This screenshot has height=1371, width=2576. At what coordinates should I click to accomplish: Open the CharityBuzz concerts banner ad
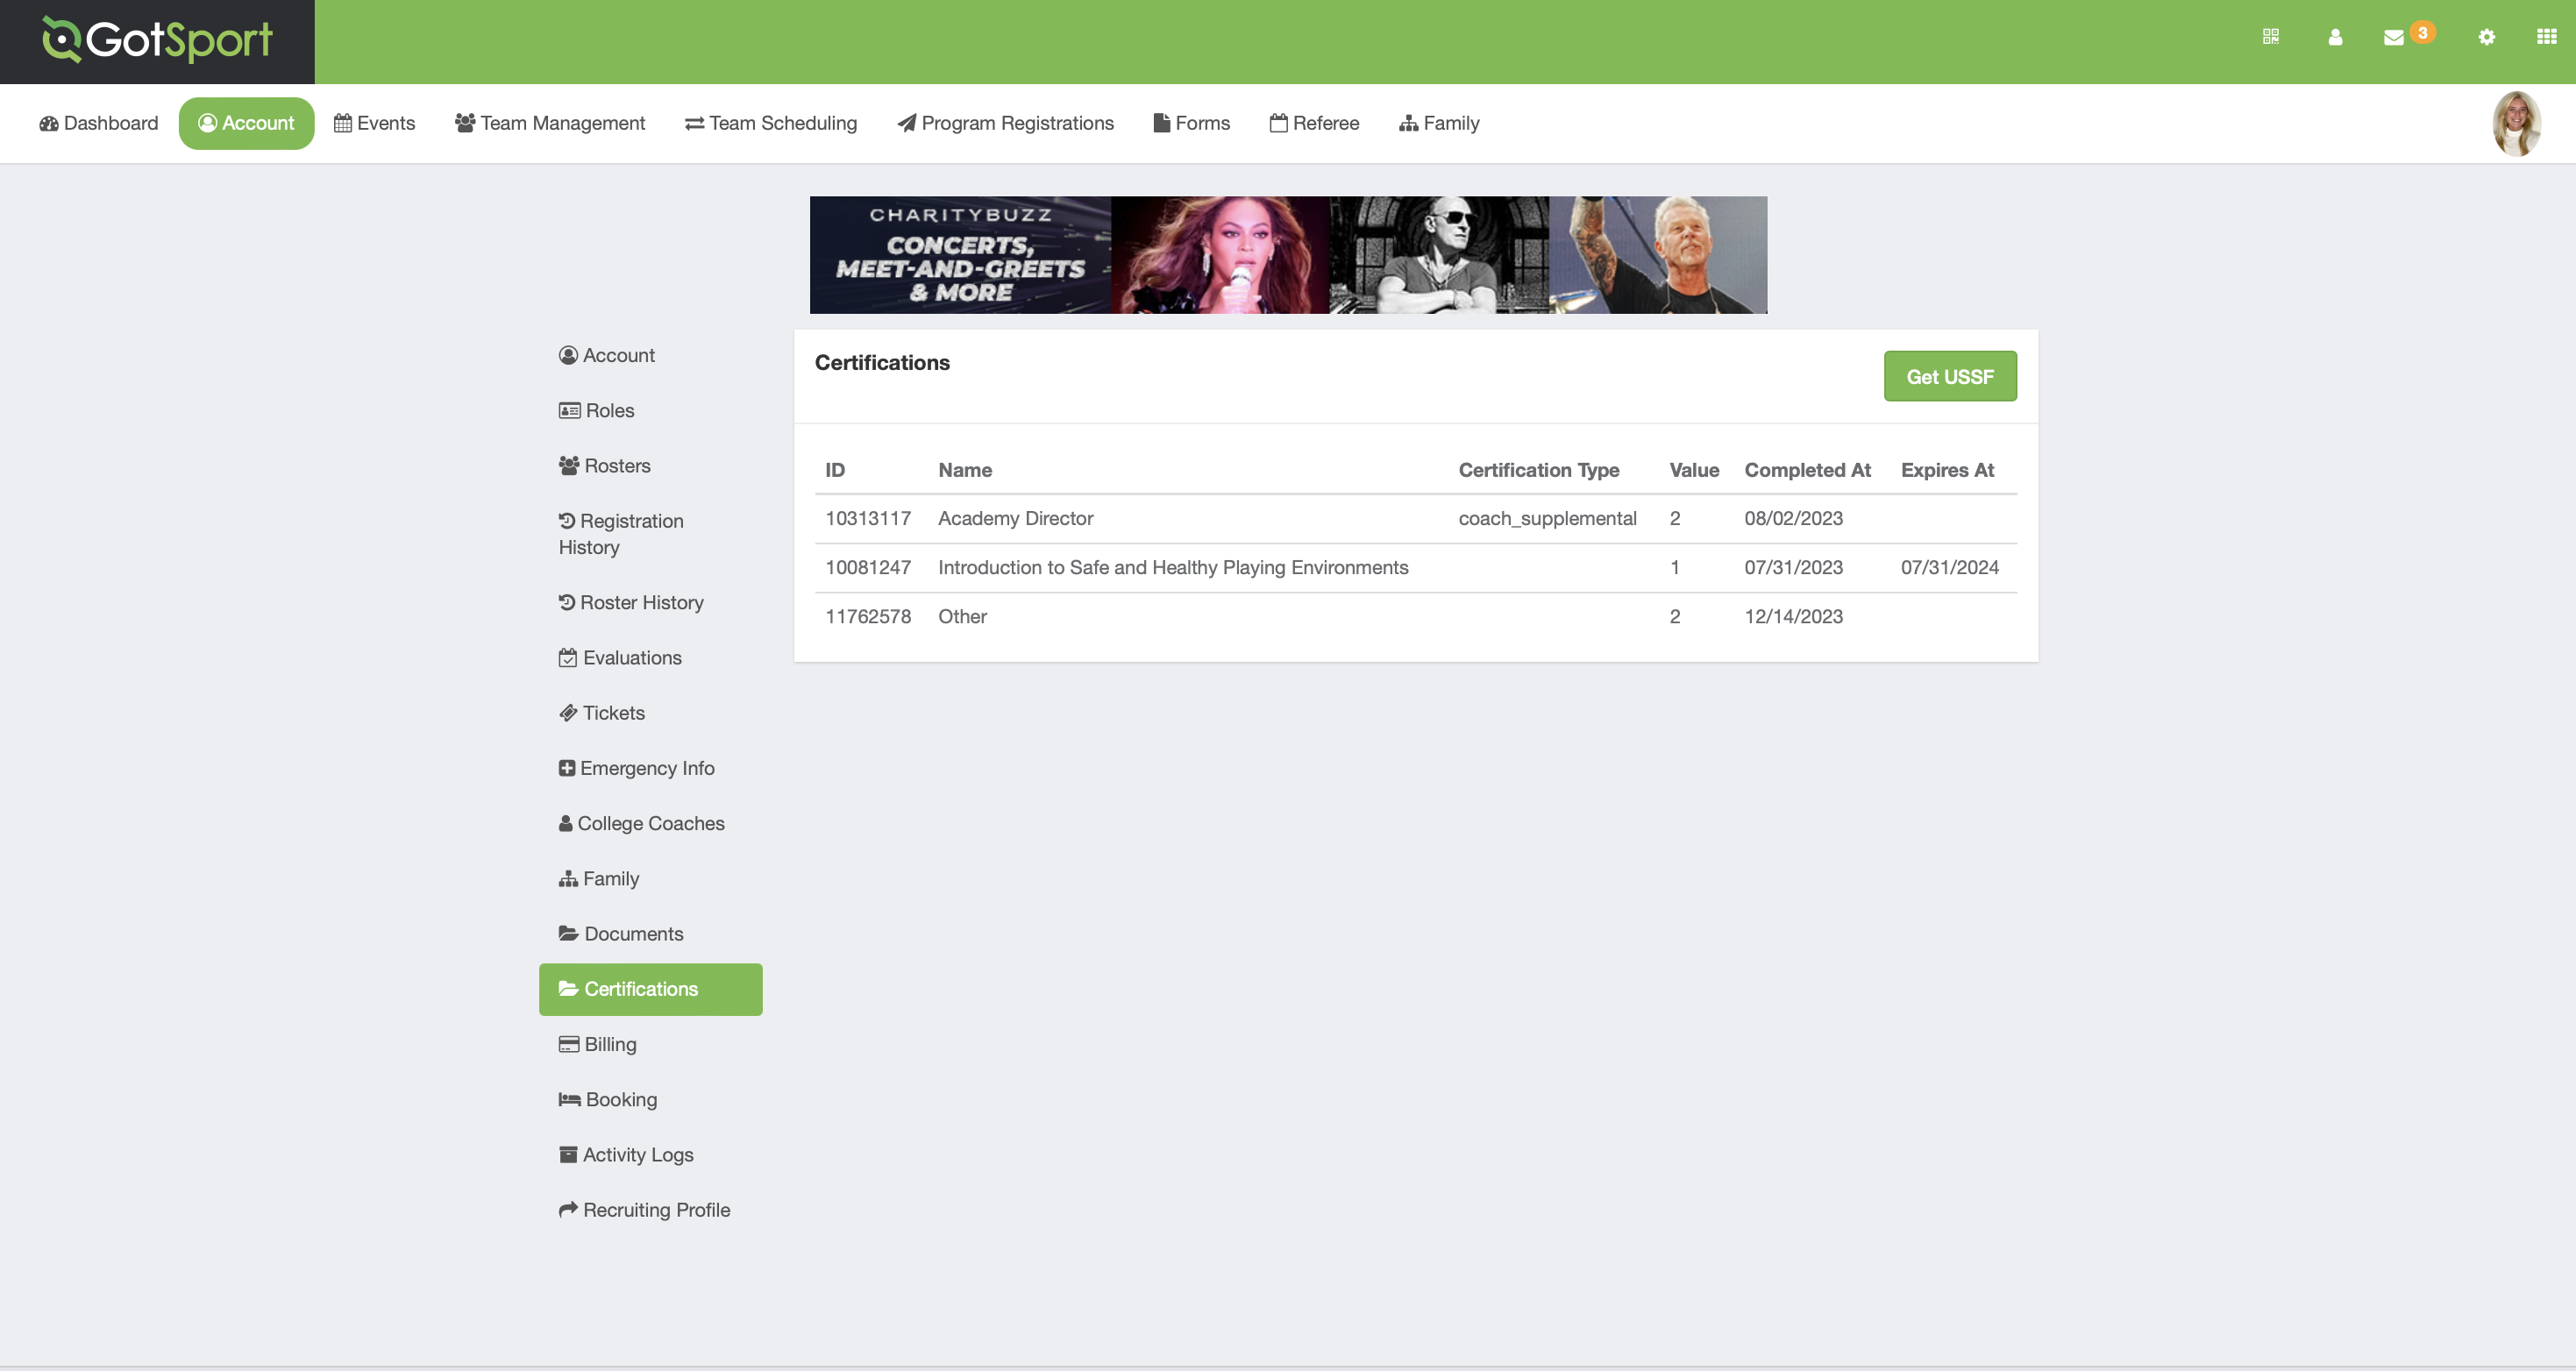coord(1288,255)
